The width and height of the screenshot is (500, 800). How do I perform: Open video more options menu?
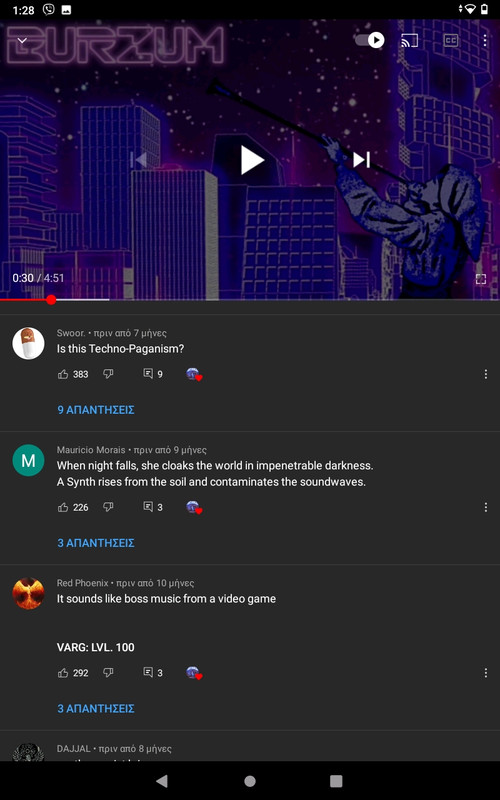click(x=485, y=40)
